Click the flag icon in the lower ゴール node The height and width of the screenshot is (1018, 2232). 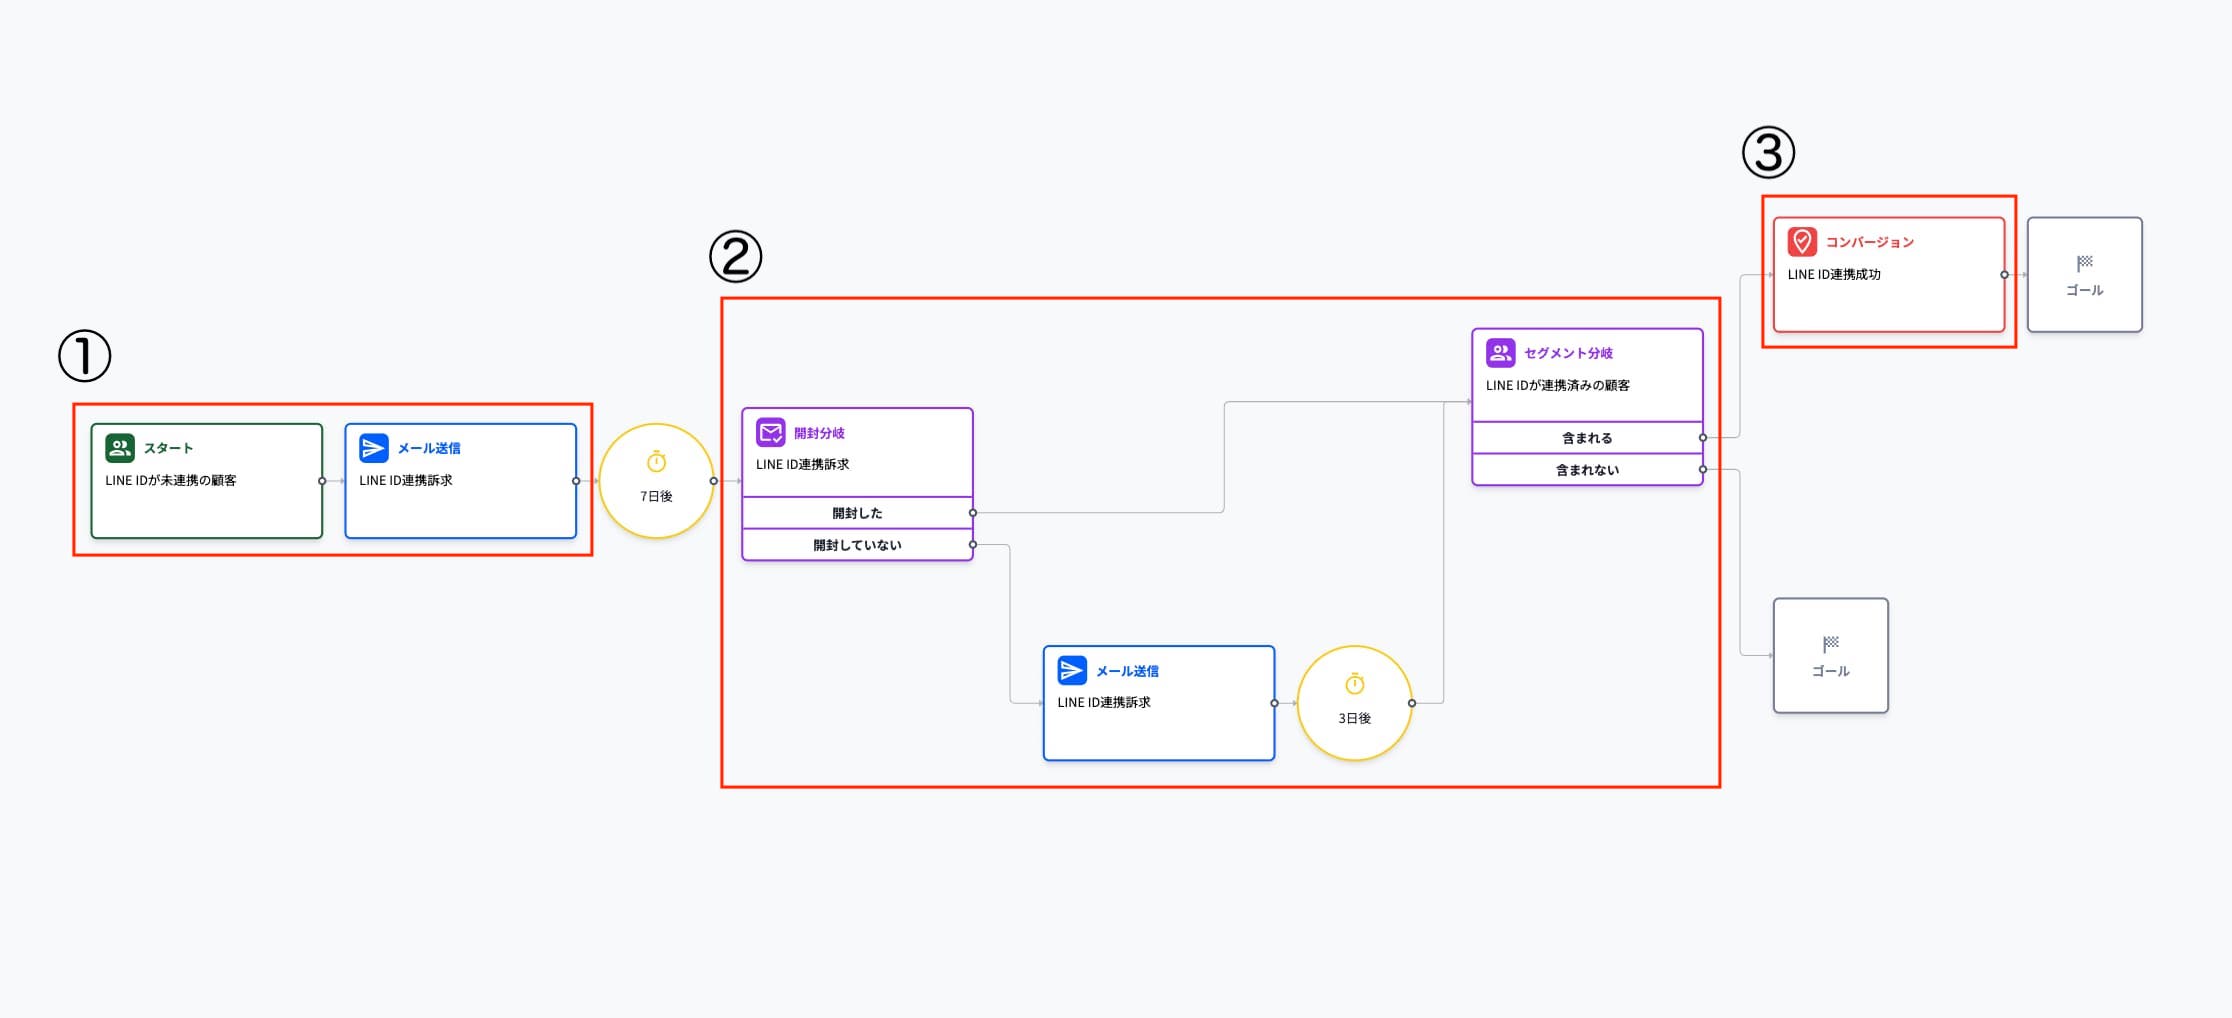coord(1830,644)
